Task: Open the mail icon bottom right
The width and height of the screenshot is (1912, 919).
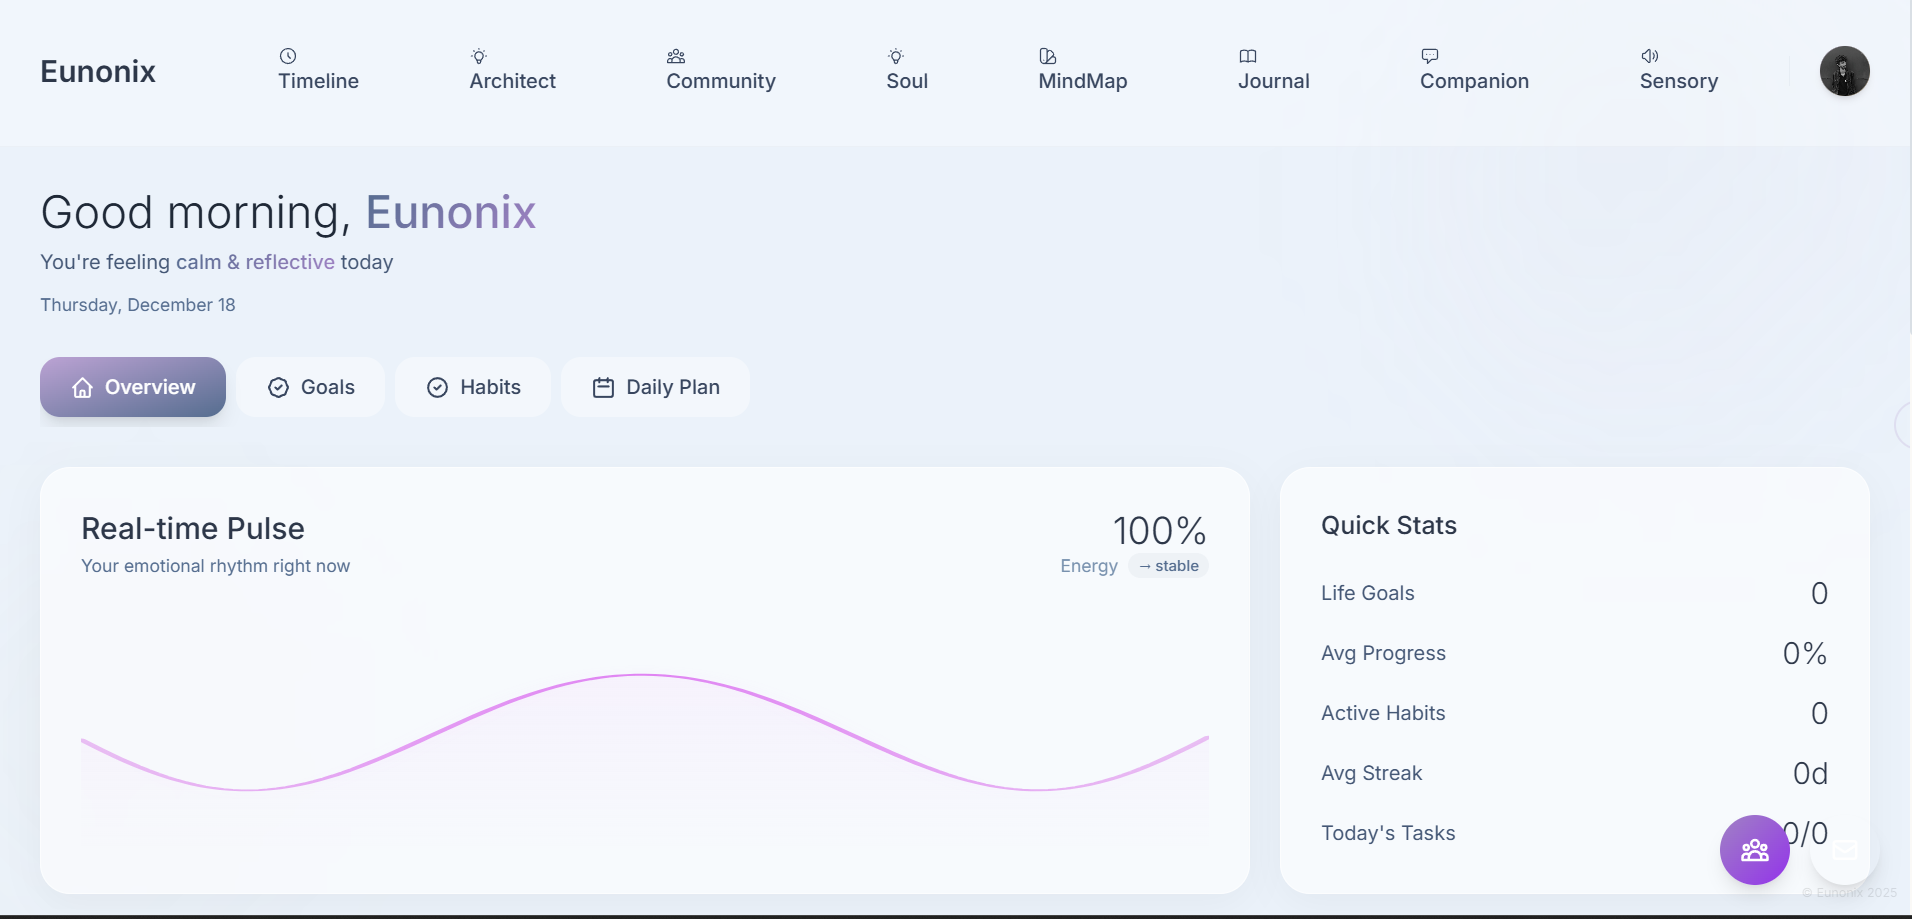Action: 1844,852
